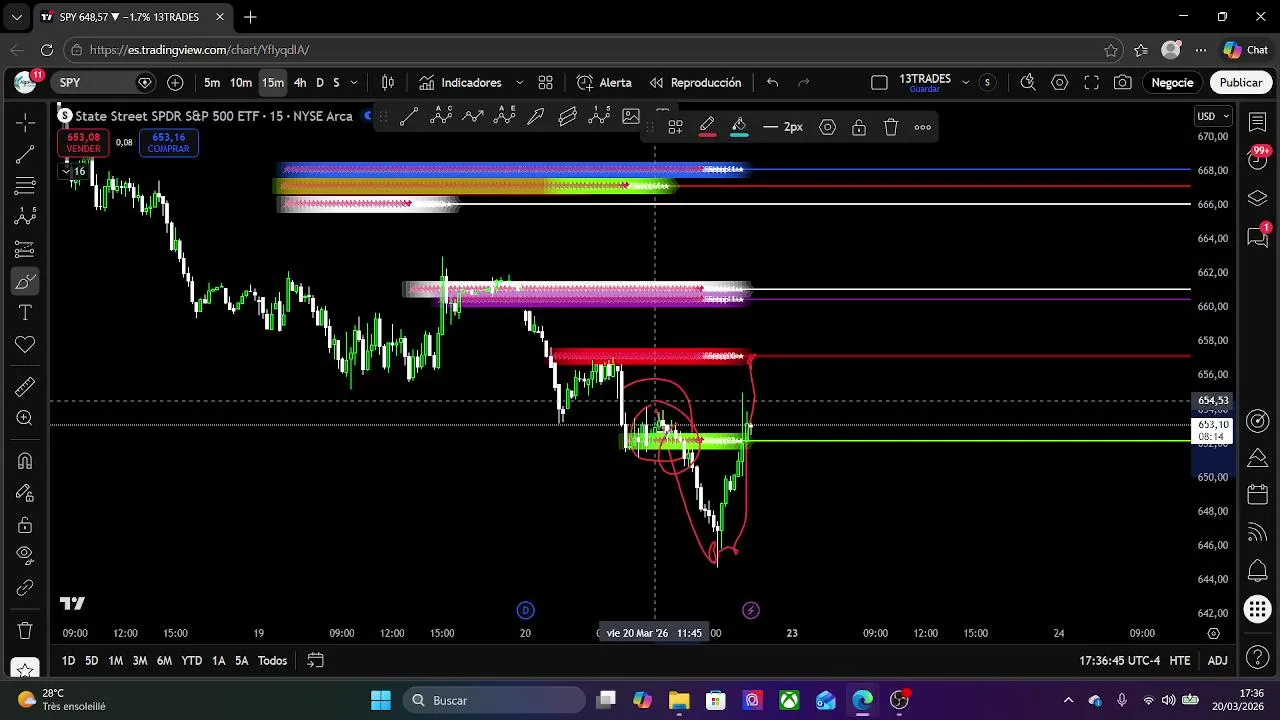1280x720 pixels.
Task: Open the heart icons tool in left sidebar
Action: [x=25, y=345]
